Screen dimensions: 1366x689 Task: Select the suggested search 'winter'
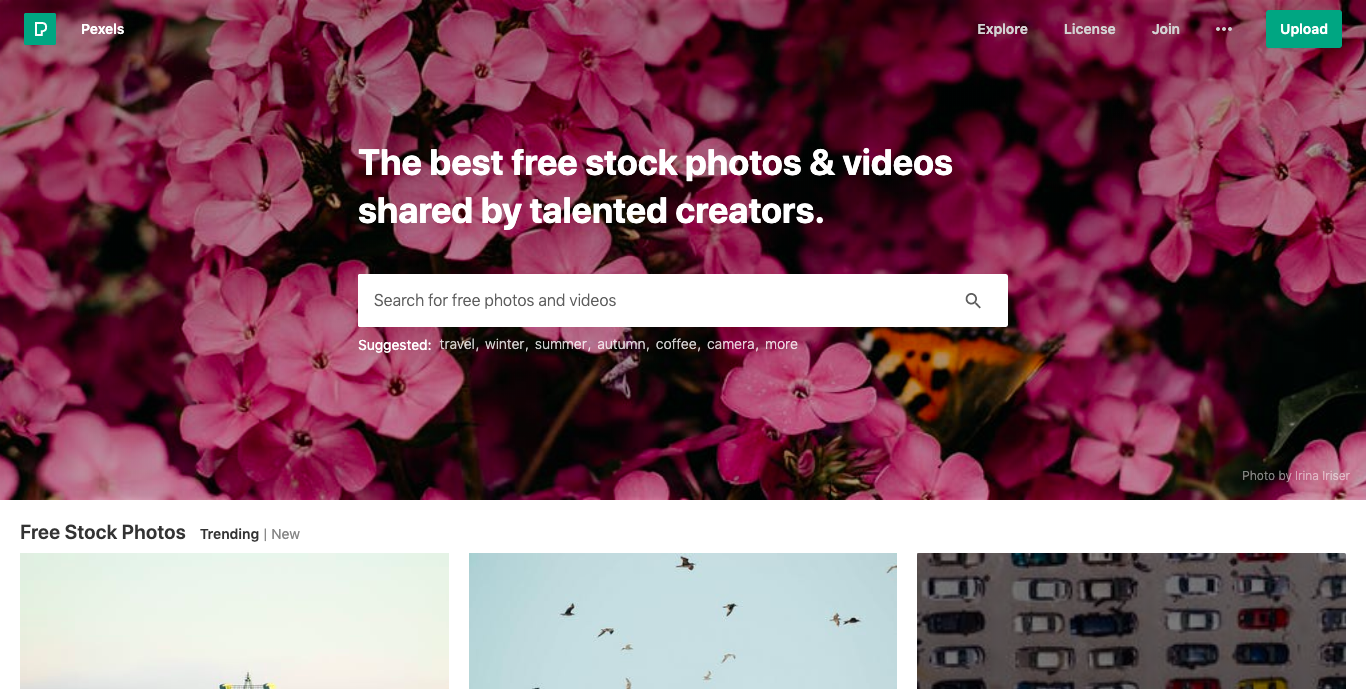point(504,344)
